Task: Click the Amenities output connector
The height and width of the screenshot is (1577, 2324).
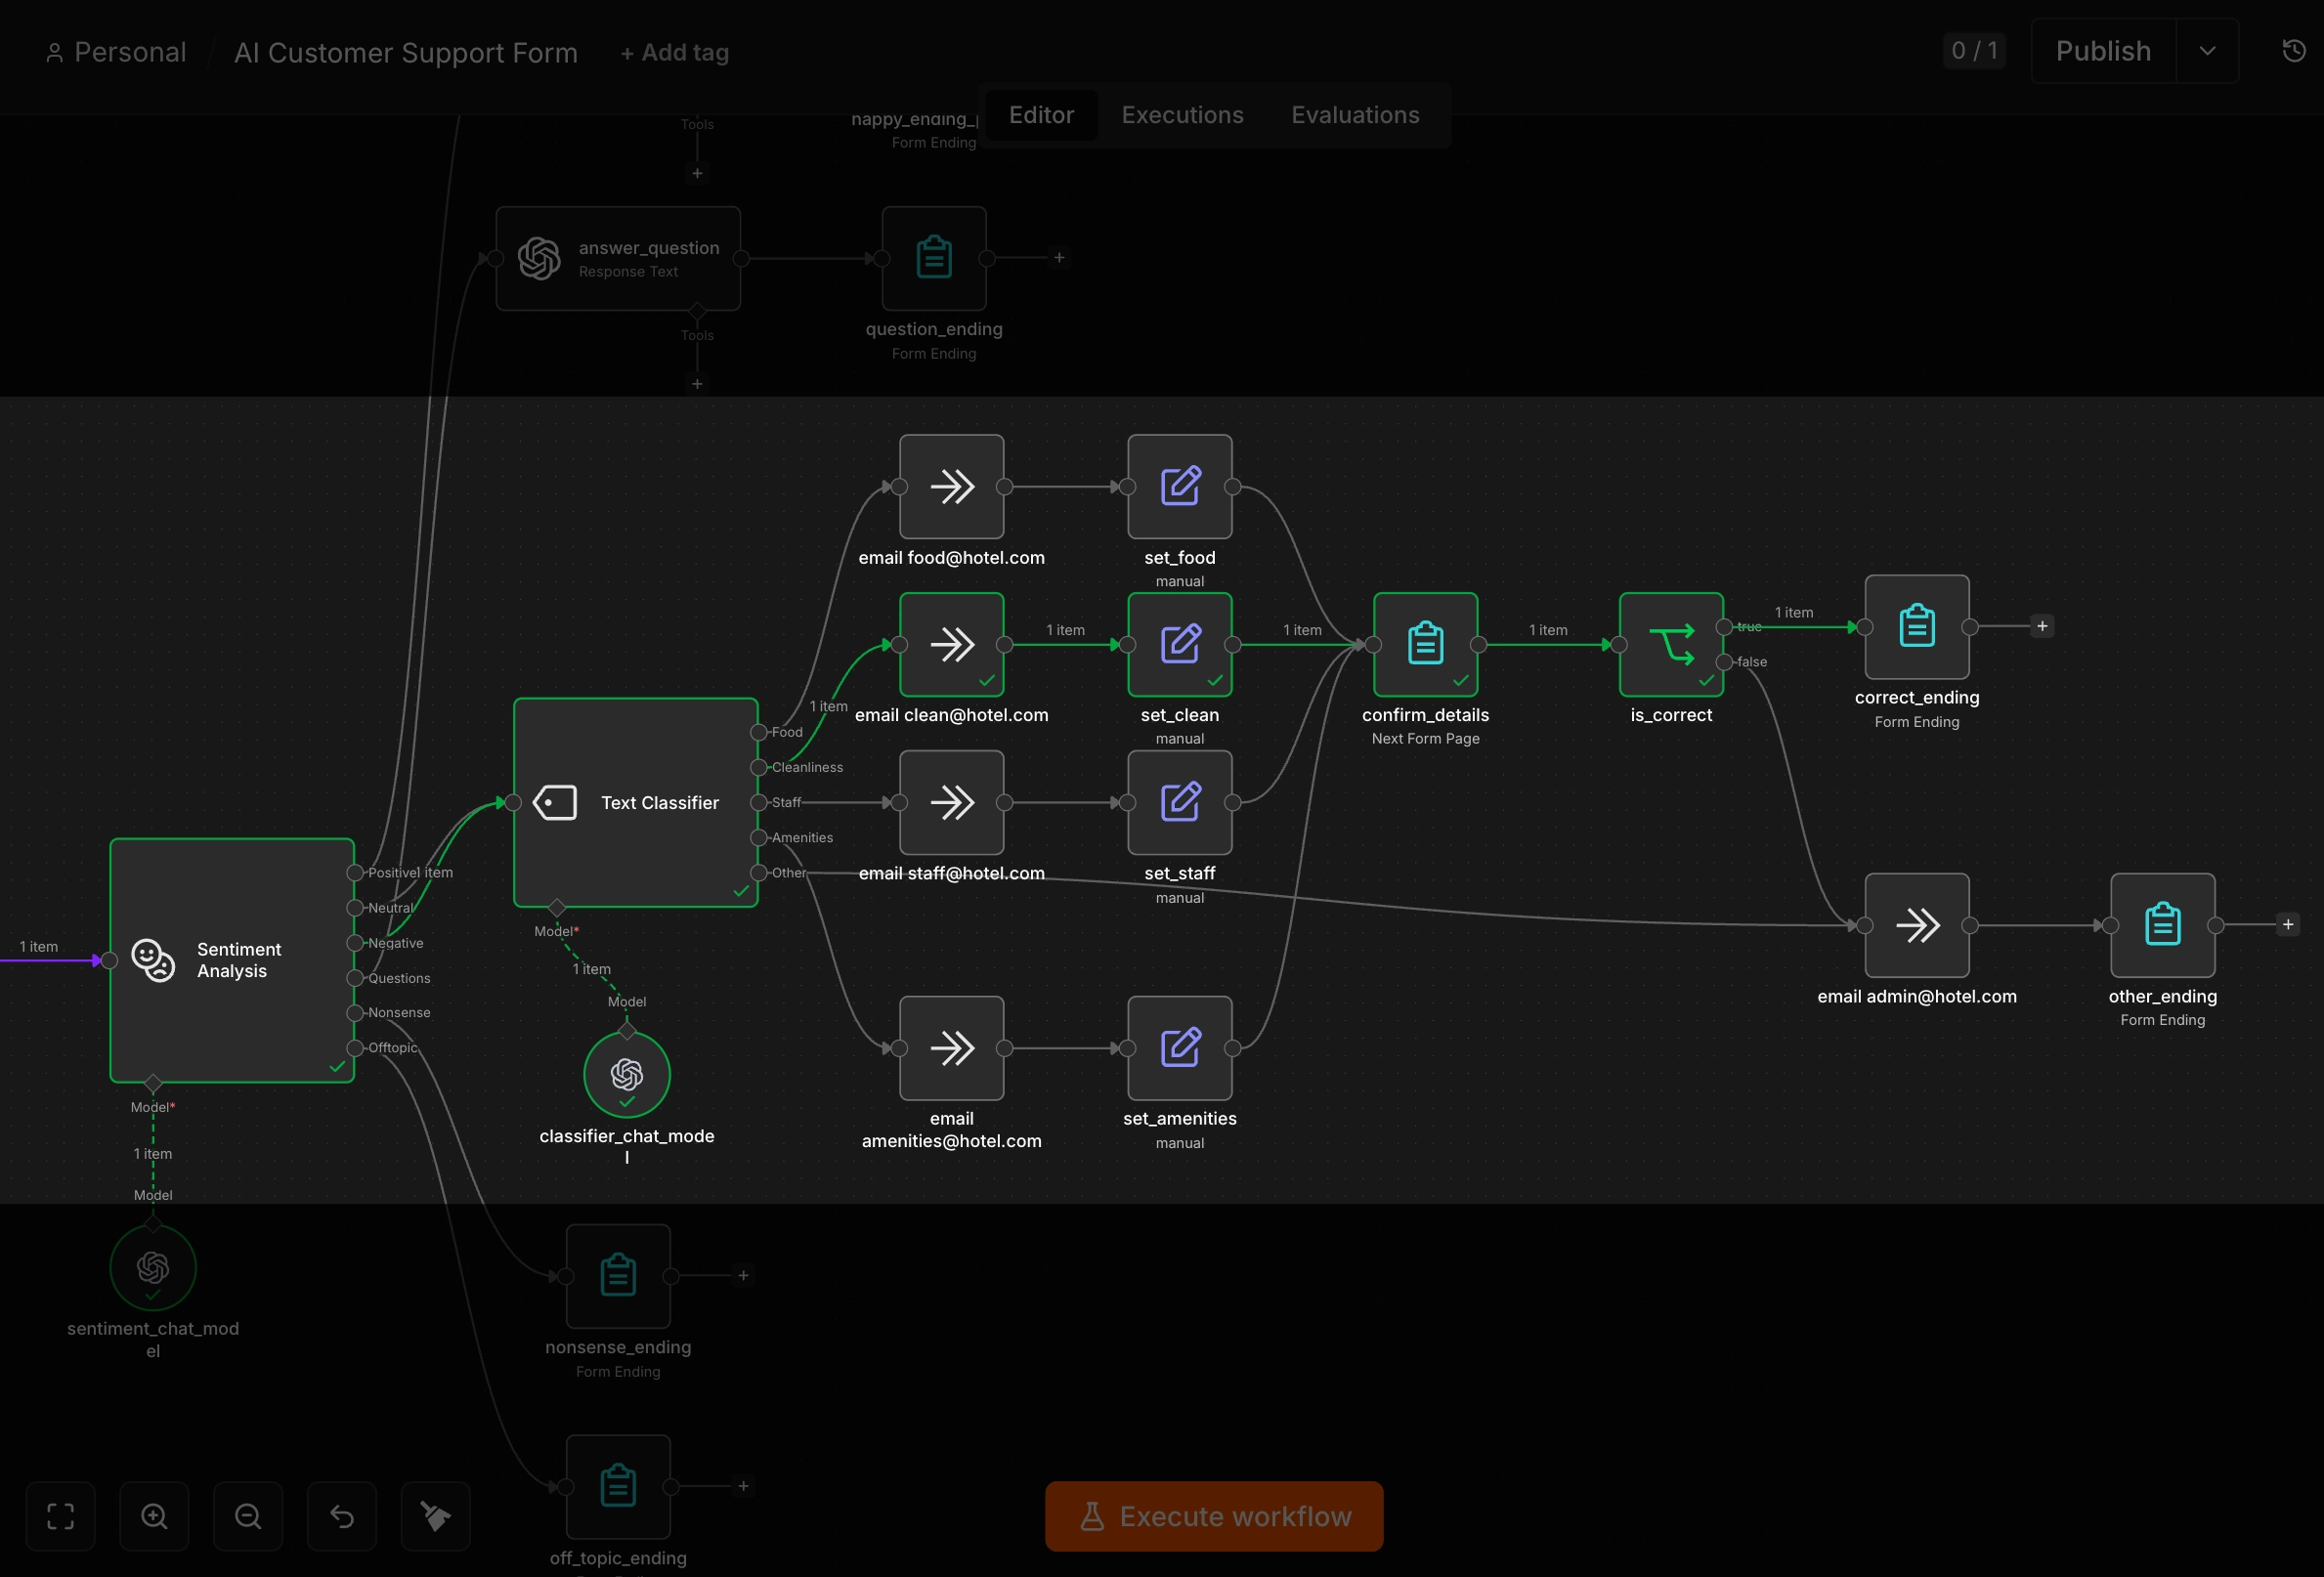Action: coord(758,838)
